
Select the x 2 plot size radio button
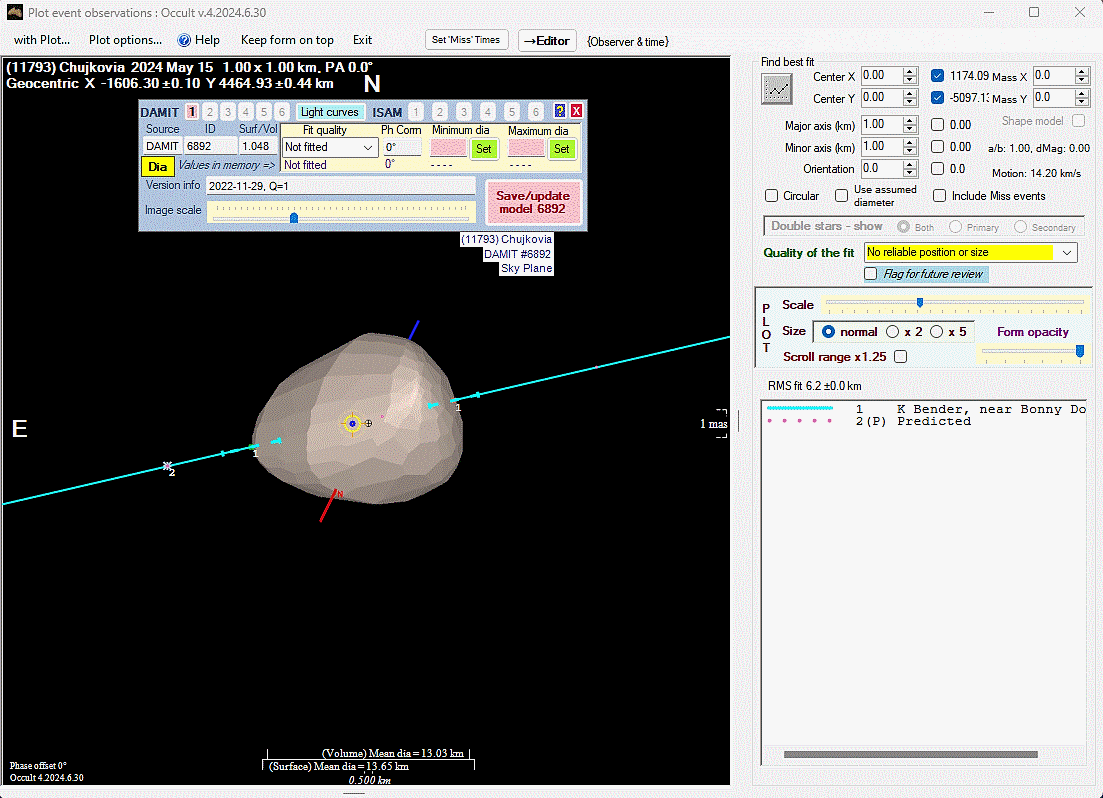click(893, 332)
